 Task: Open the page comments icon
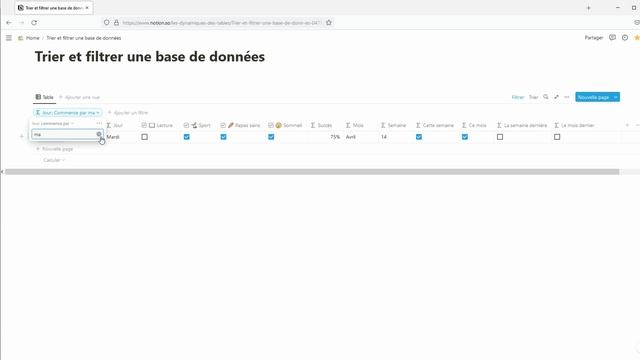(612, 38)
